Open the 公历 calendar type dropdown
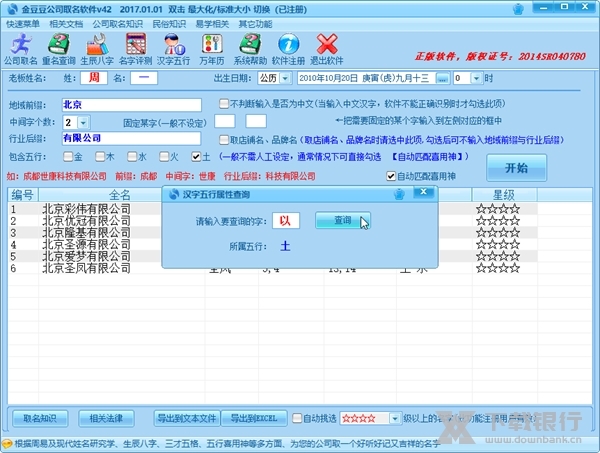Screen dimensions: 600x453 coord(285,78)
